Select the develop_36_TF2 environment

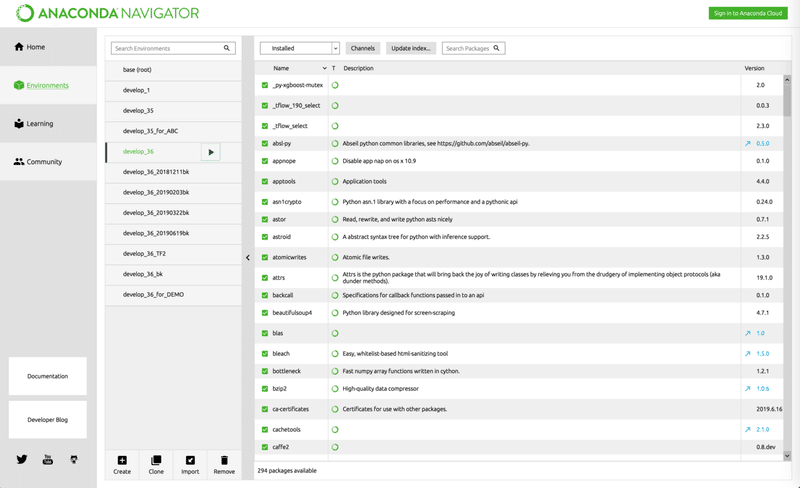[x=173, y=254]
